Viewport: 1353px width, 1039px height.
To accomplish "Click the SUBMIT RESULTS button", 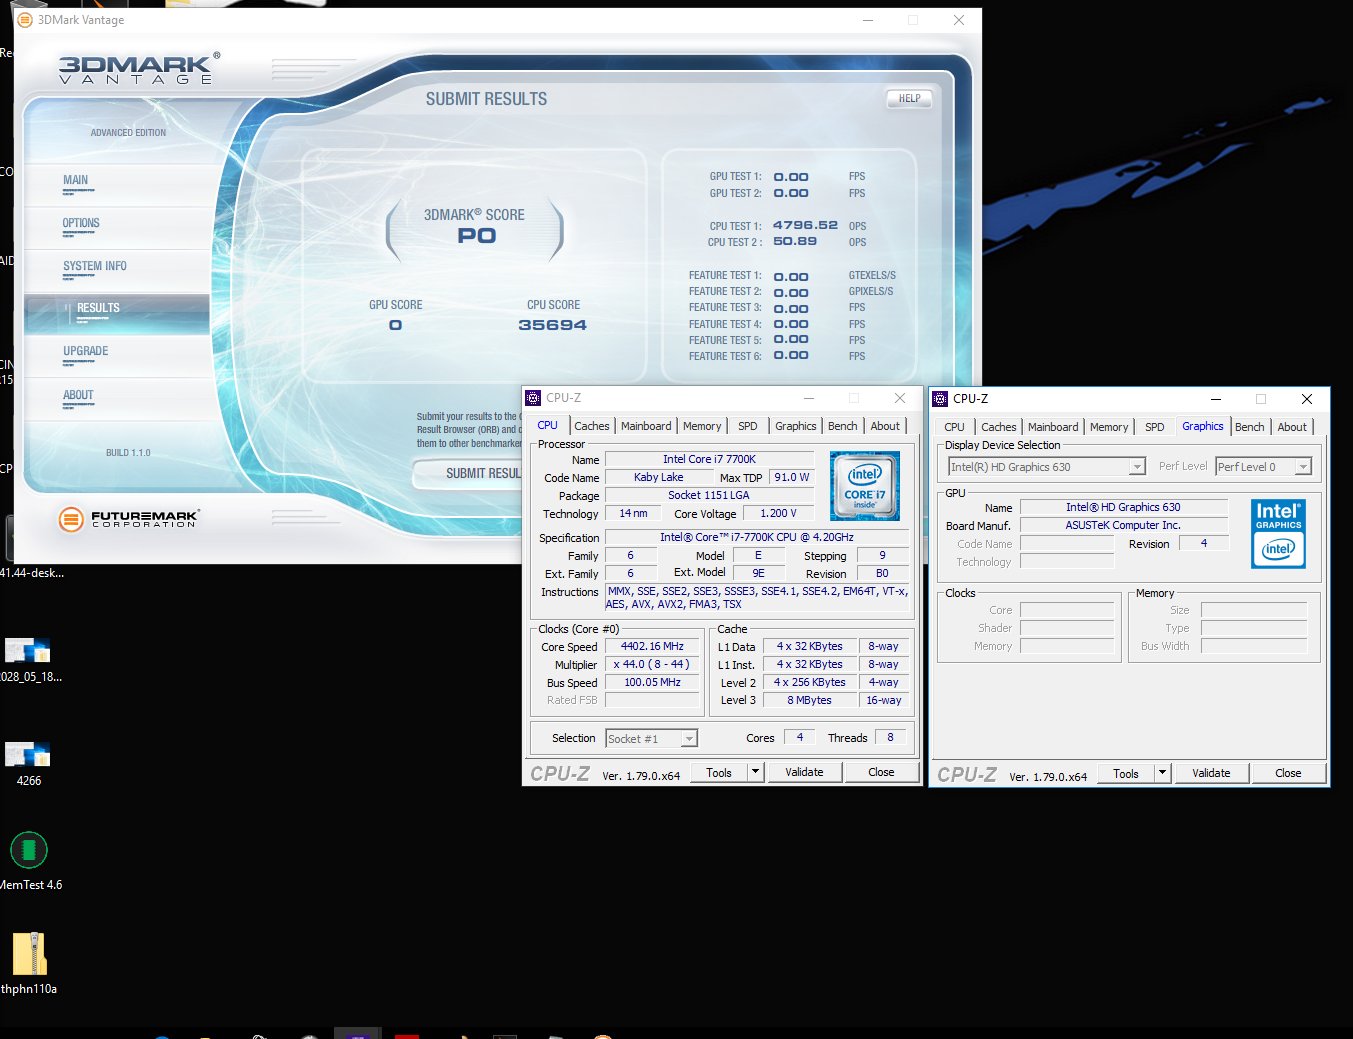I will pos(468,473).
